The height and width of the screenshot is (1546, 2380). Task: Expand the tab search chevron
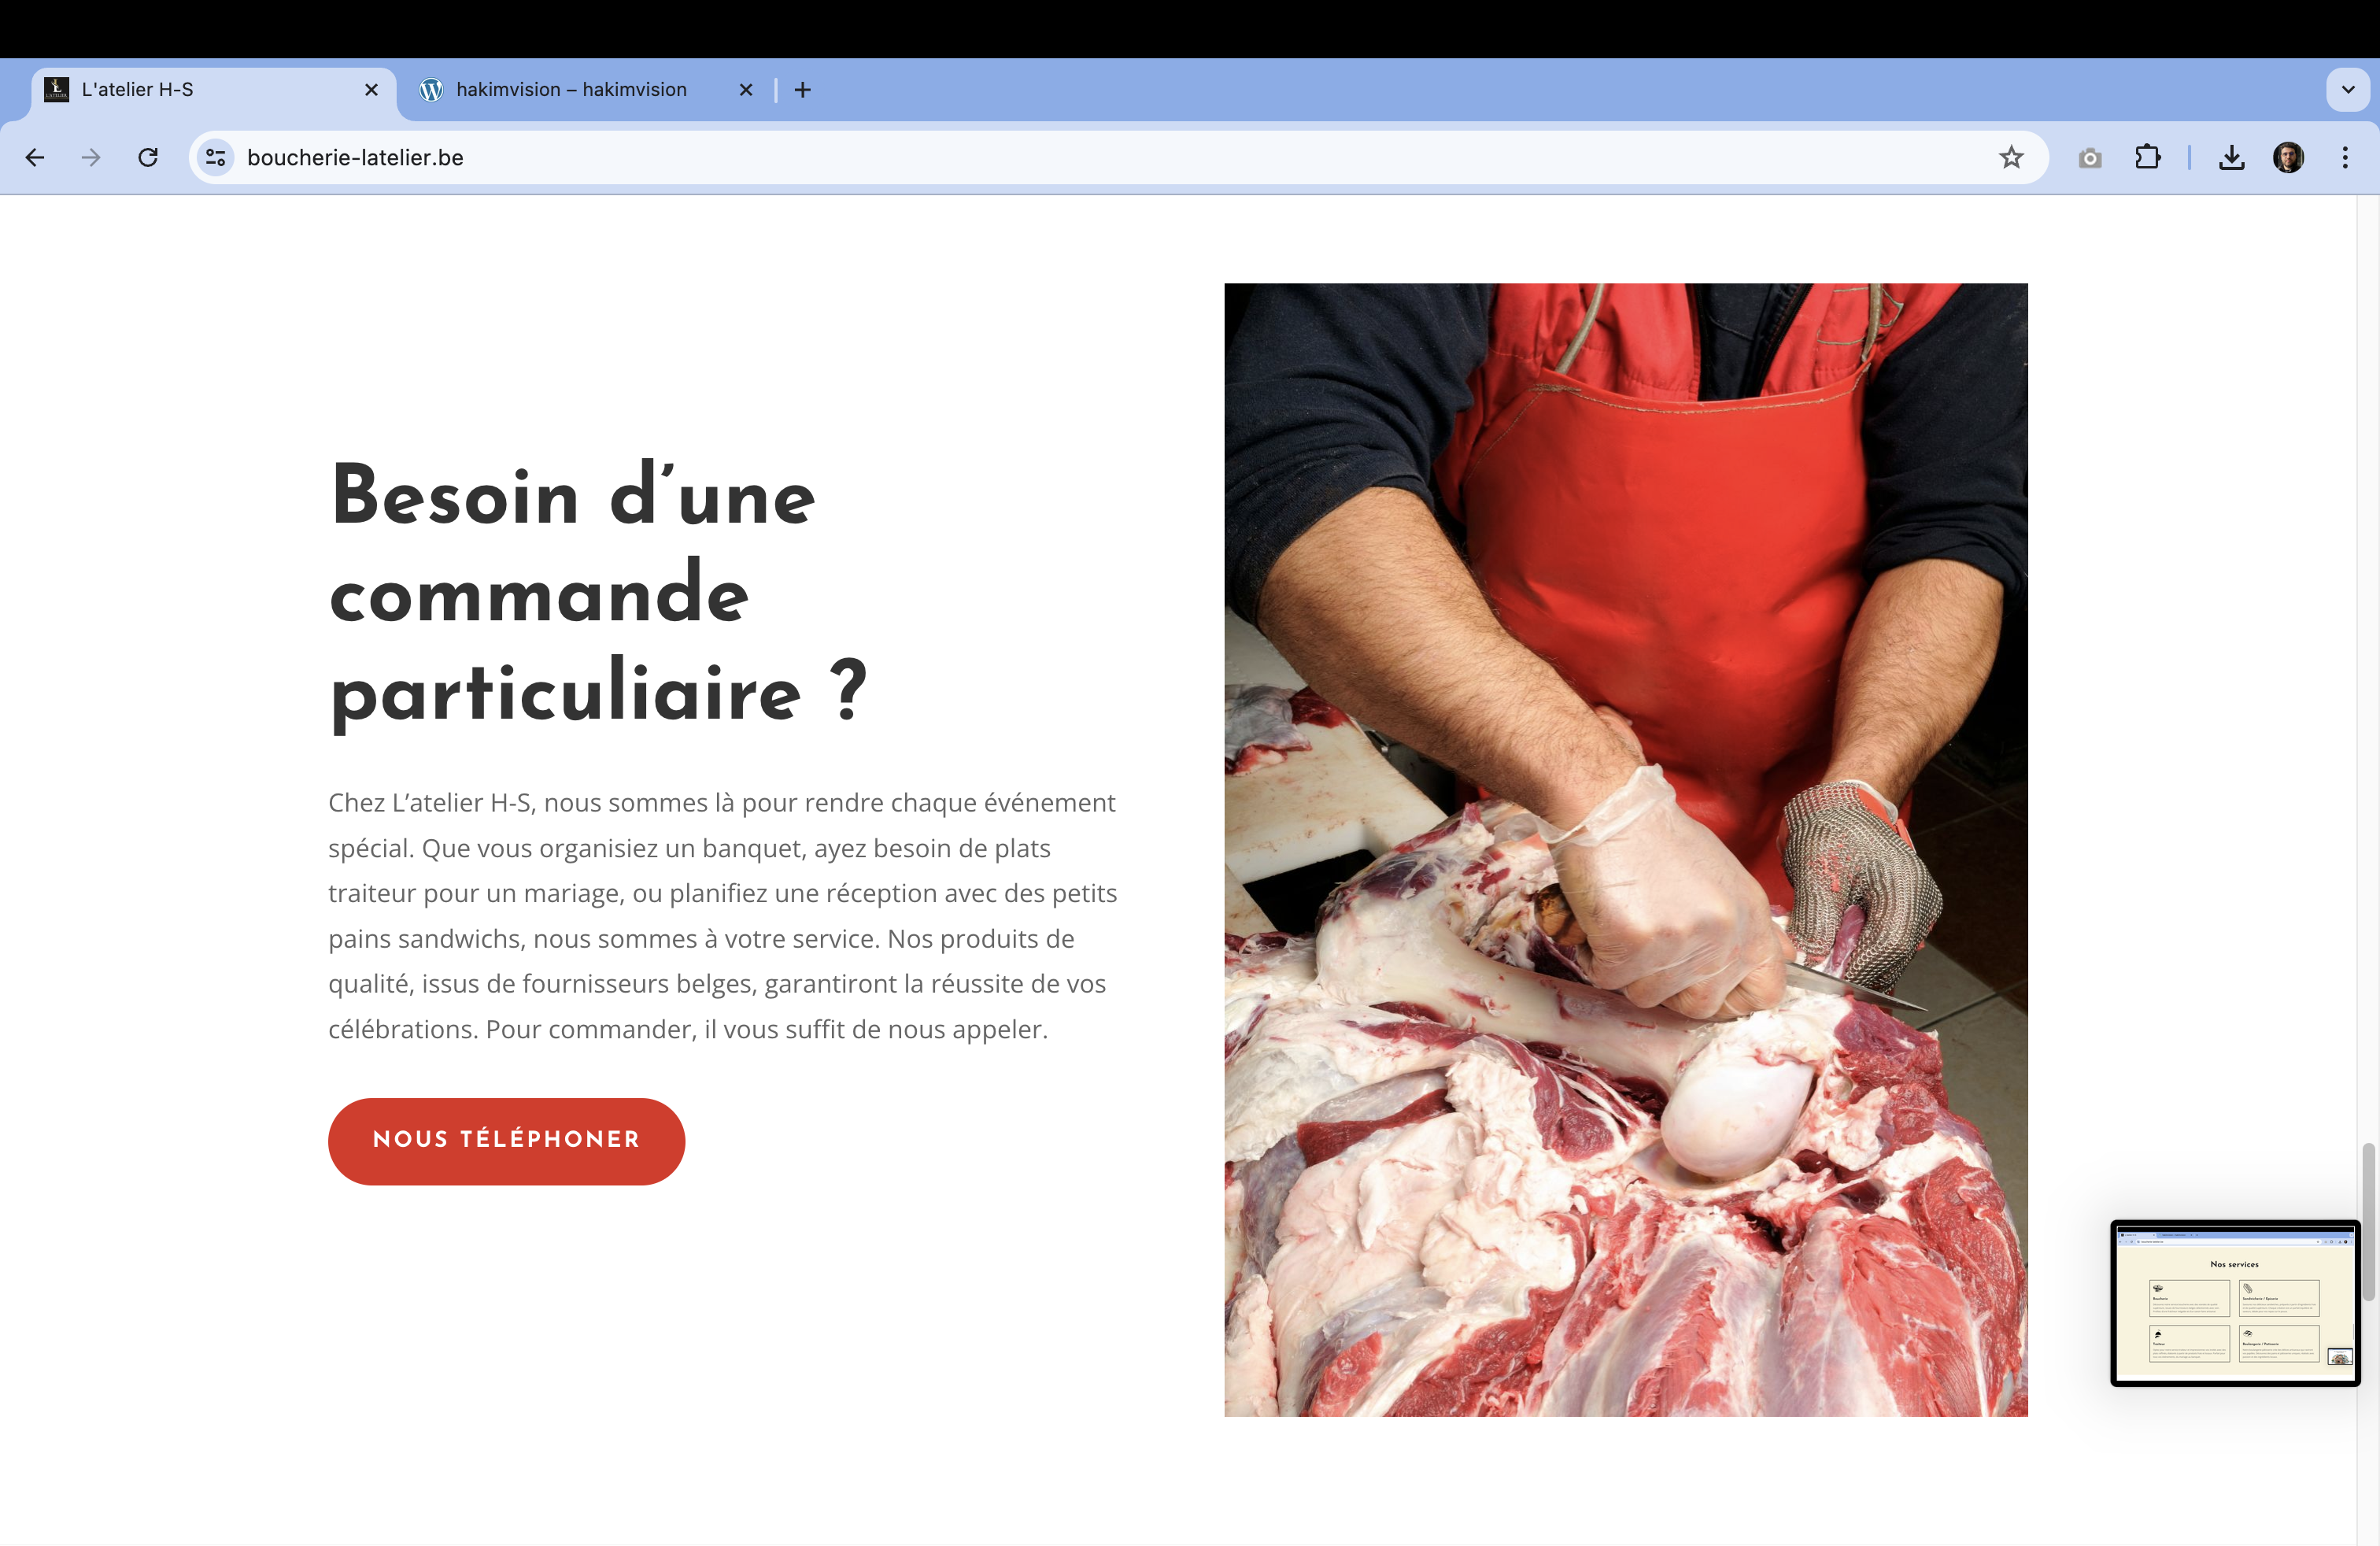coord(2348,89)
